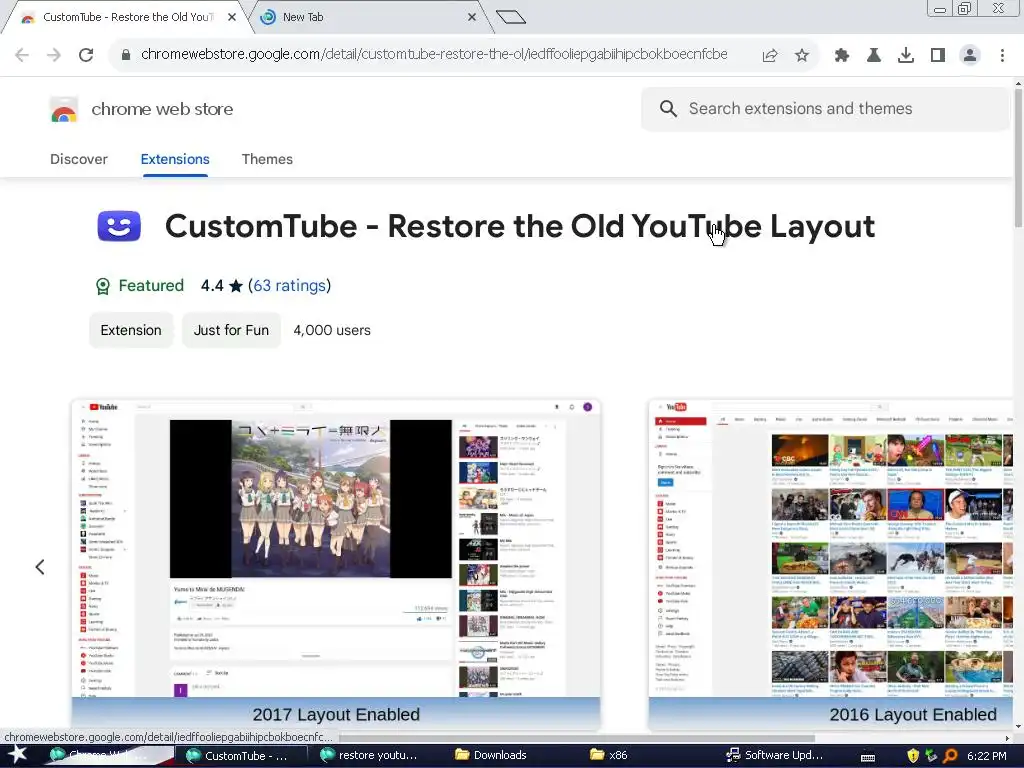Open the Extensions section
Viewport: 1024px width, 768px height.
[x=175, y=159]
